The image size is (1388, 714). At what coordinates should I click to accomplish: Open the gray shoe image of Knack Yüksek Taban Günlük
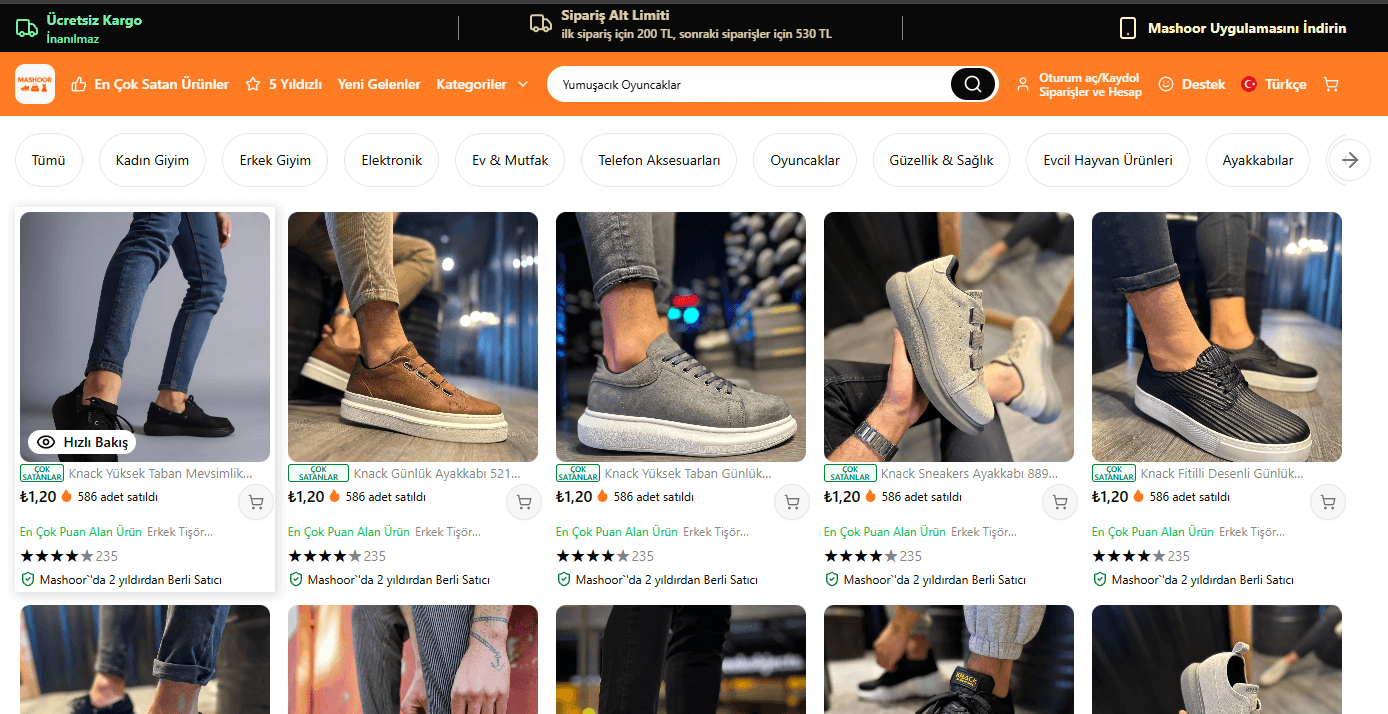click(681, 337)
